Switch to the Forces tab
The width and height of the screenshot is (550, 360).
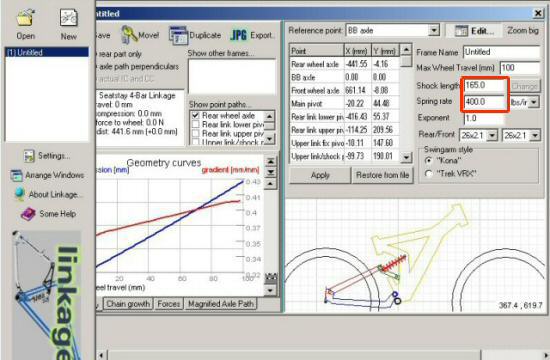click(168, 304)
